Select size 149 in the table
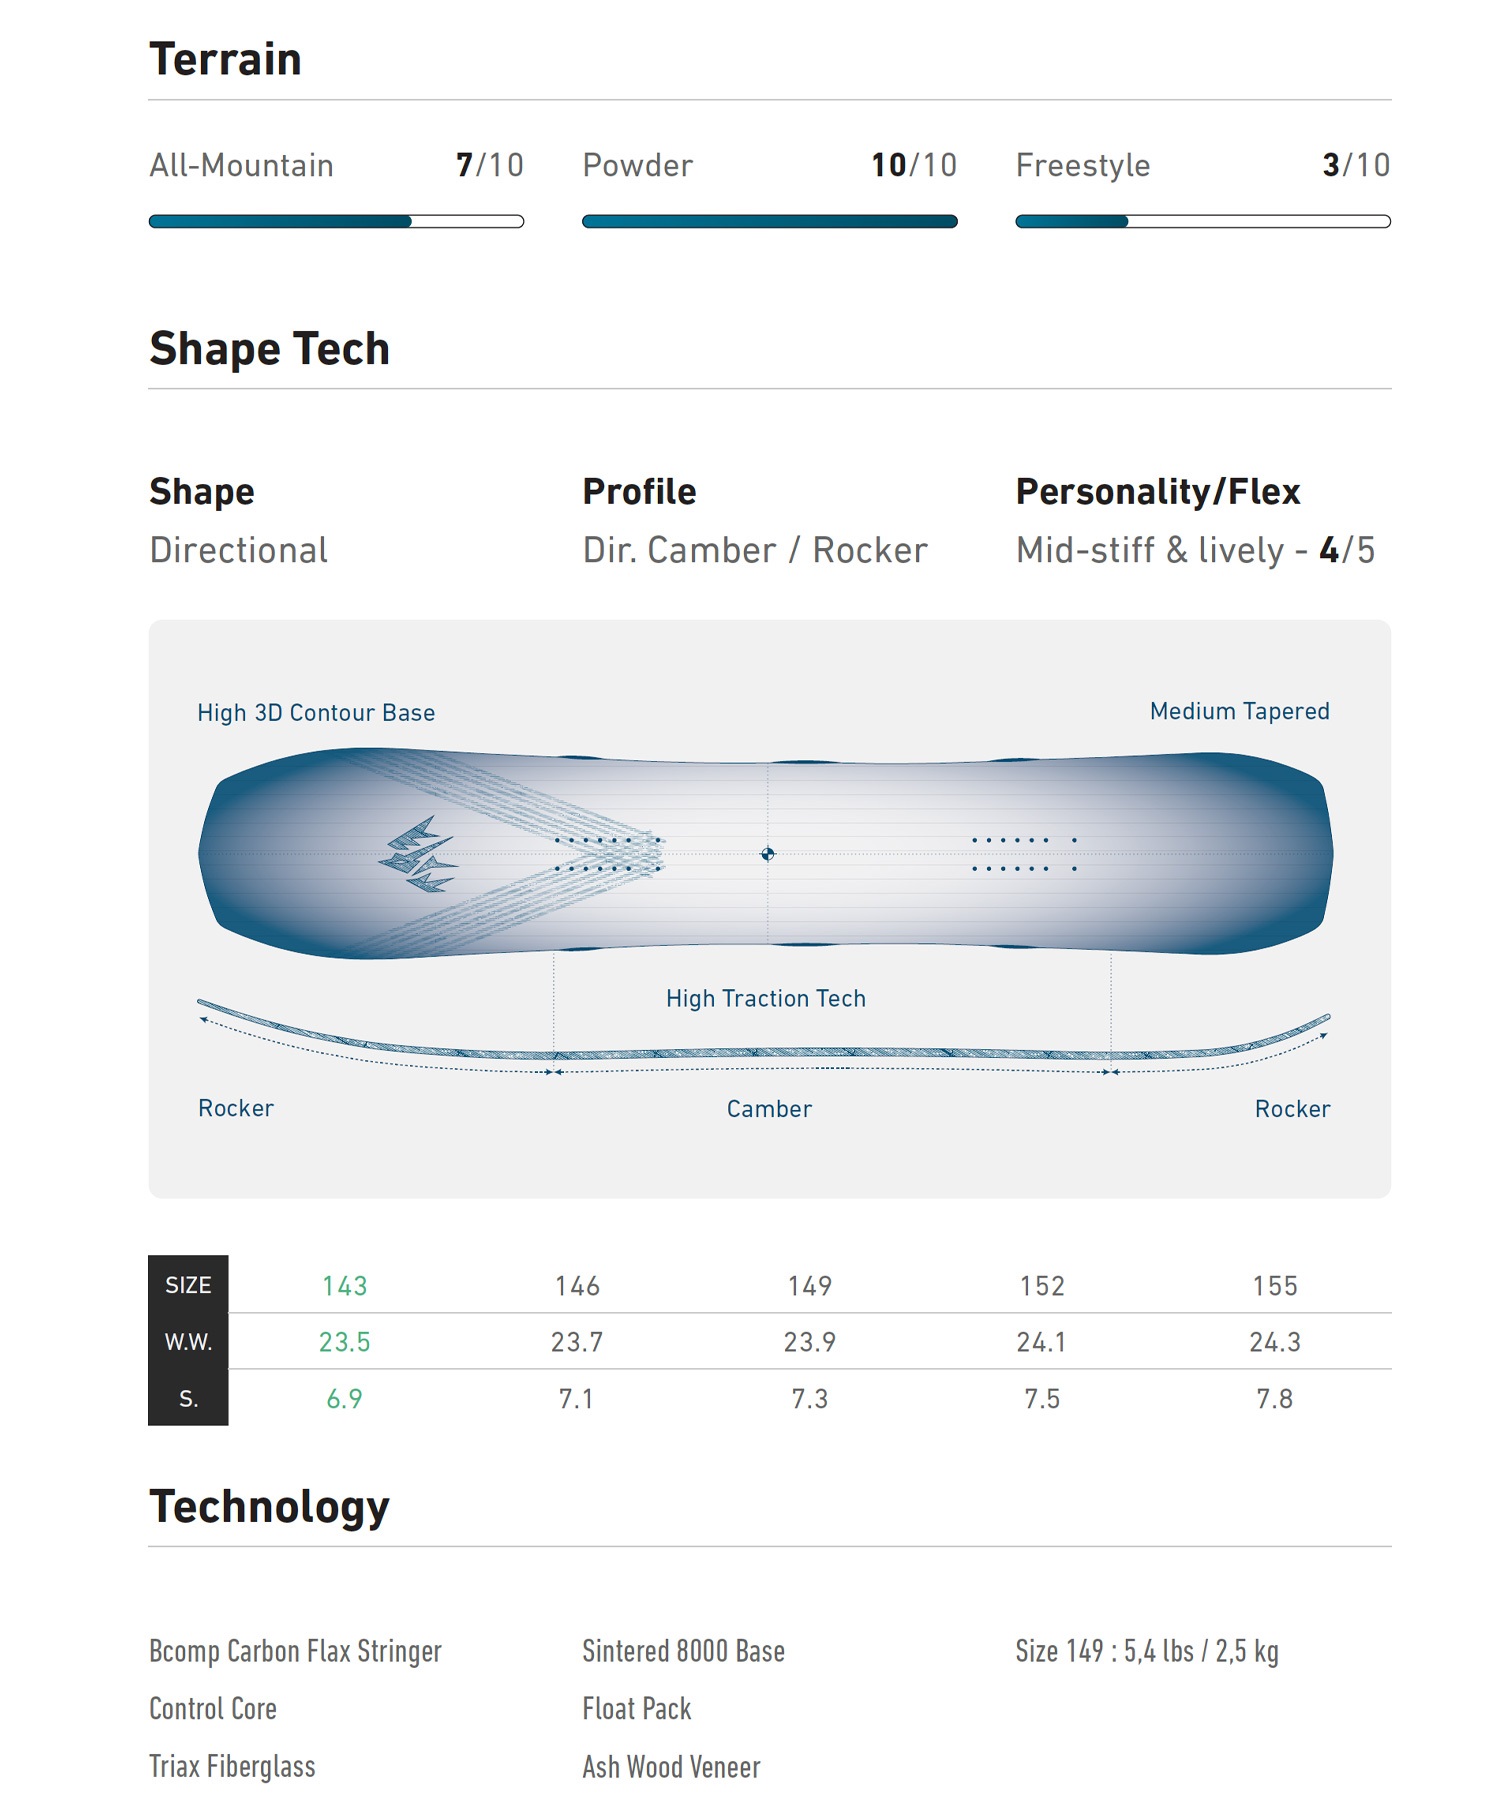The image size is (1500, 1800). click(x=810, y=1285)
